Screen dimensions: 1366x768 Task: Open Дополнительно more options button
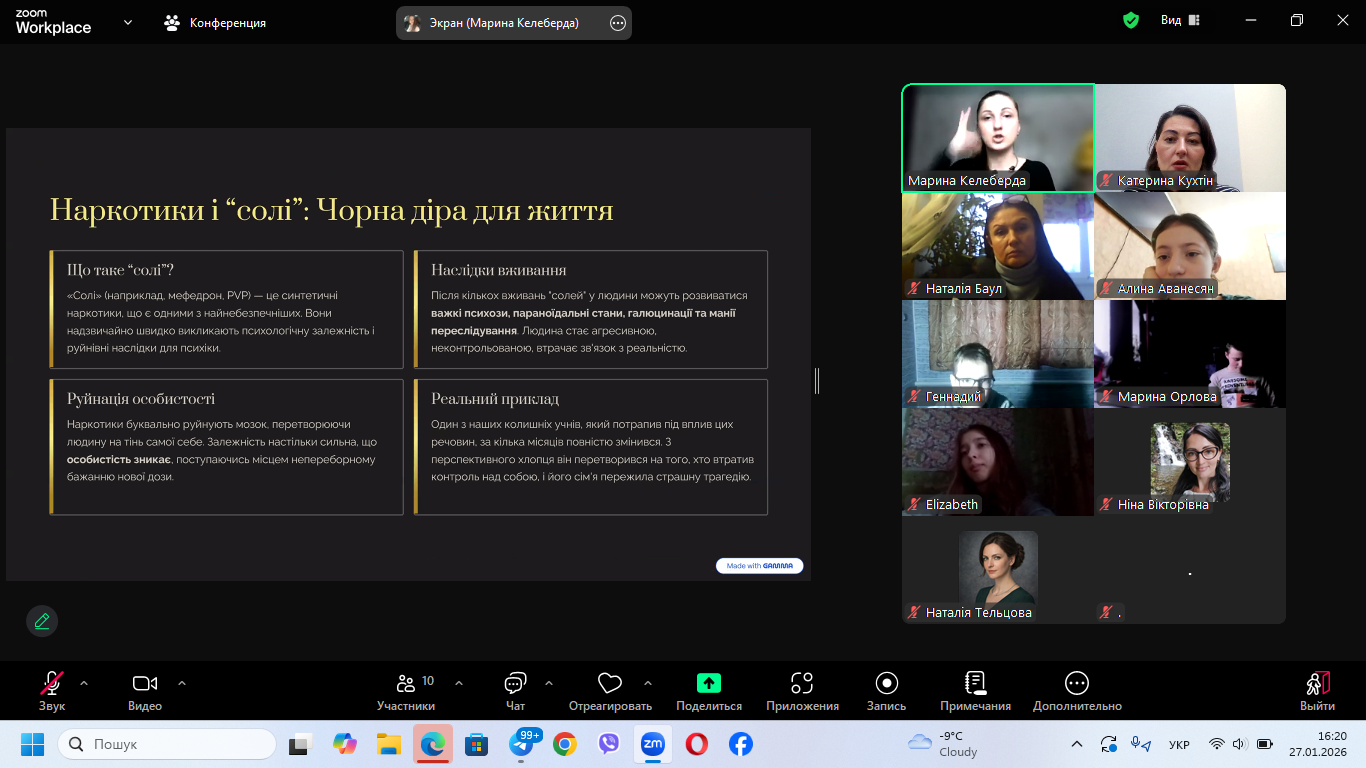(x=1077, y=684)
